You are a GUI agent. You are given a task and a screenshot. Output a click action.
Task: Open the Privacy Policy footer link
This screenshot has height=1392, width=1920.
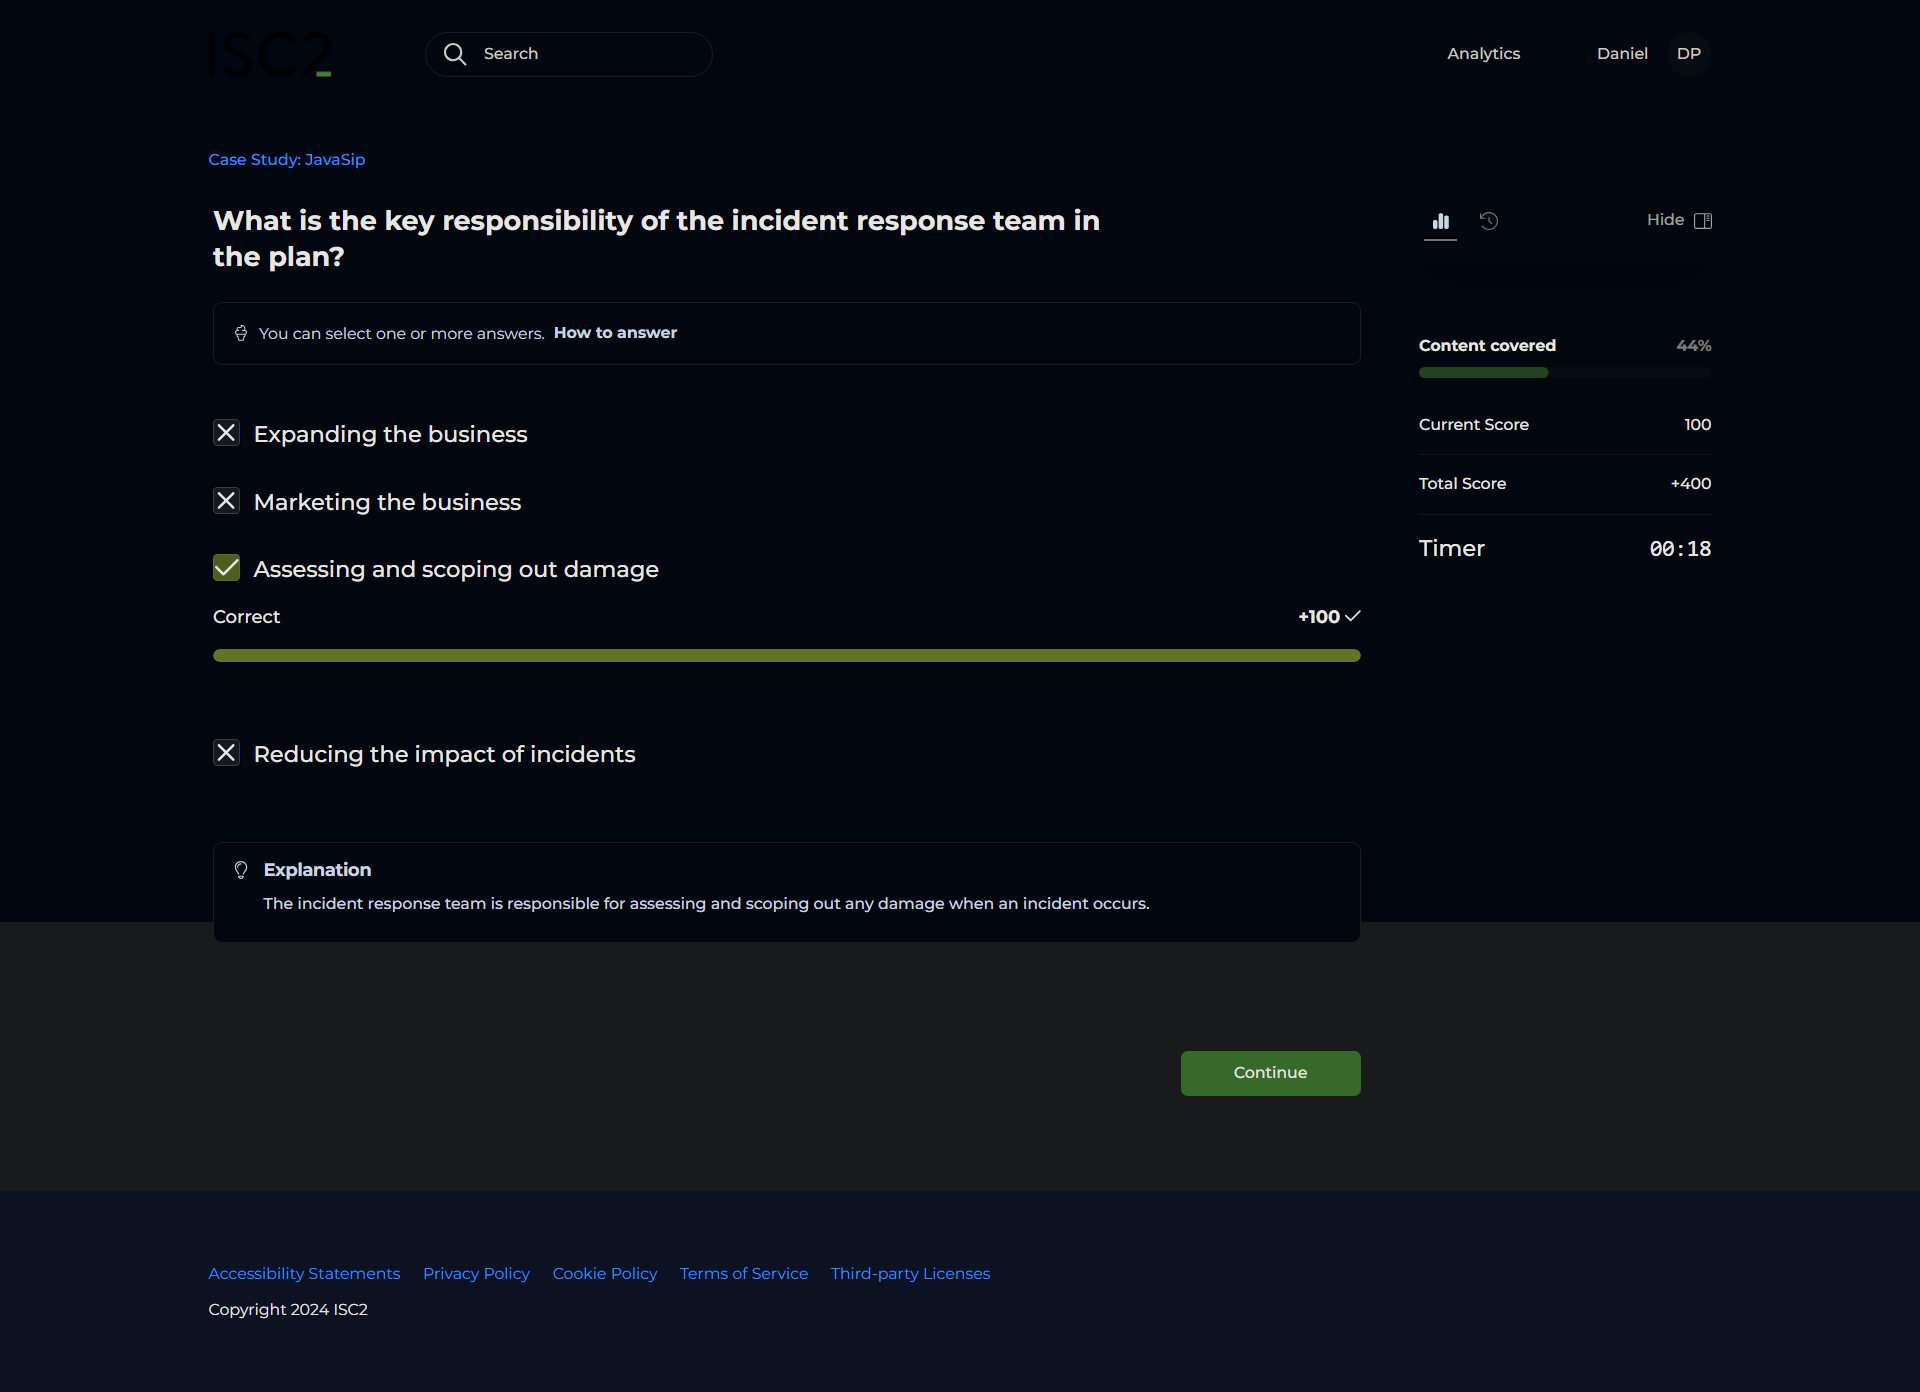pyautogui.click(x=476, y=1274)
